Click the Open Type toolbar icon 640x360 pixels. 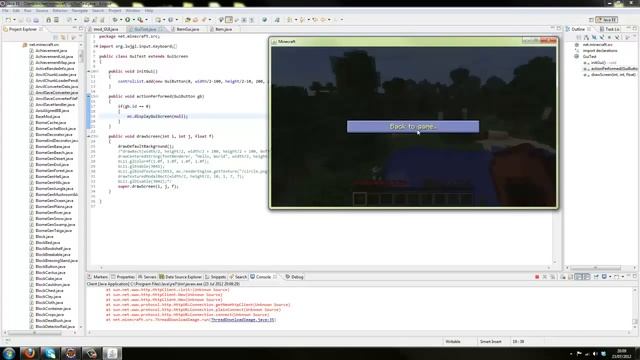click(188, 20)
